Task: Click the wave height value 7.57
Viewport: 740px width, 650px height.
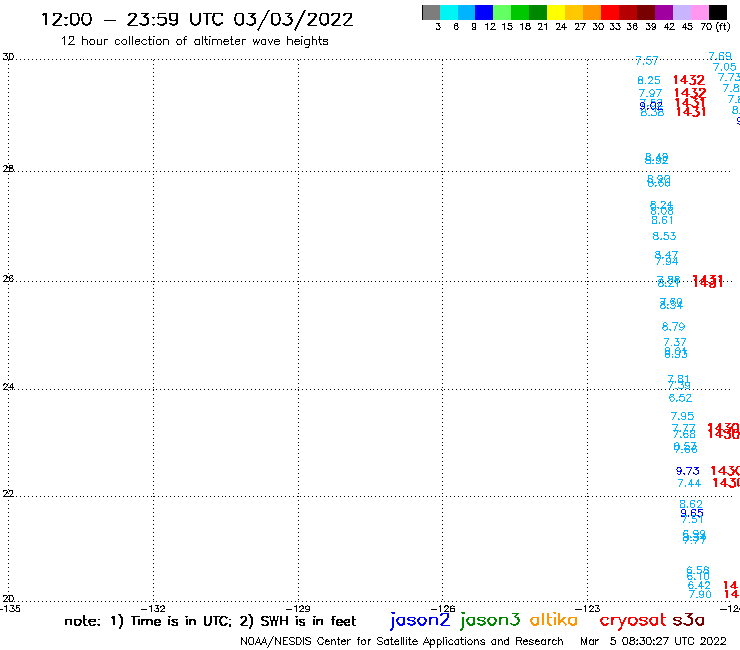Action: pos(647,61)
